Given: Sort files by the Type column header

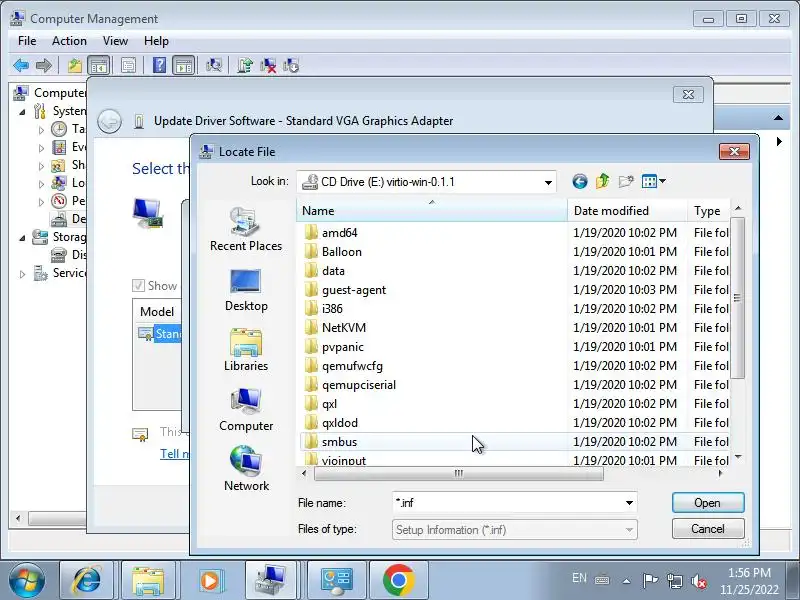Looking at the screenshot, I should click(708, 211).
